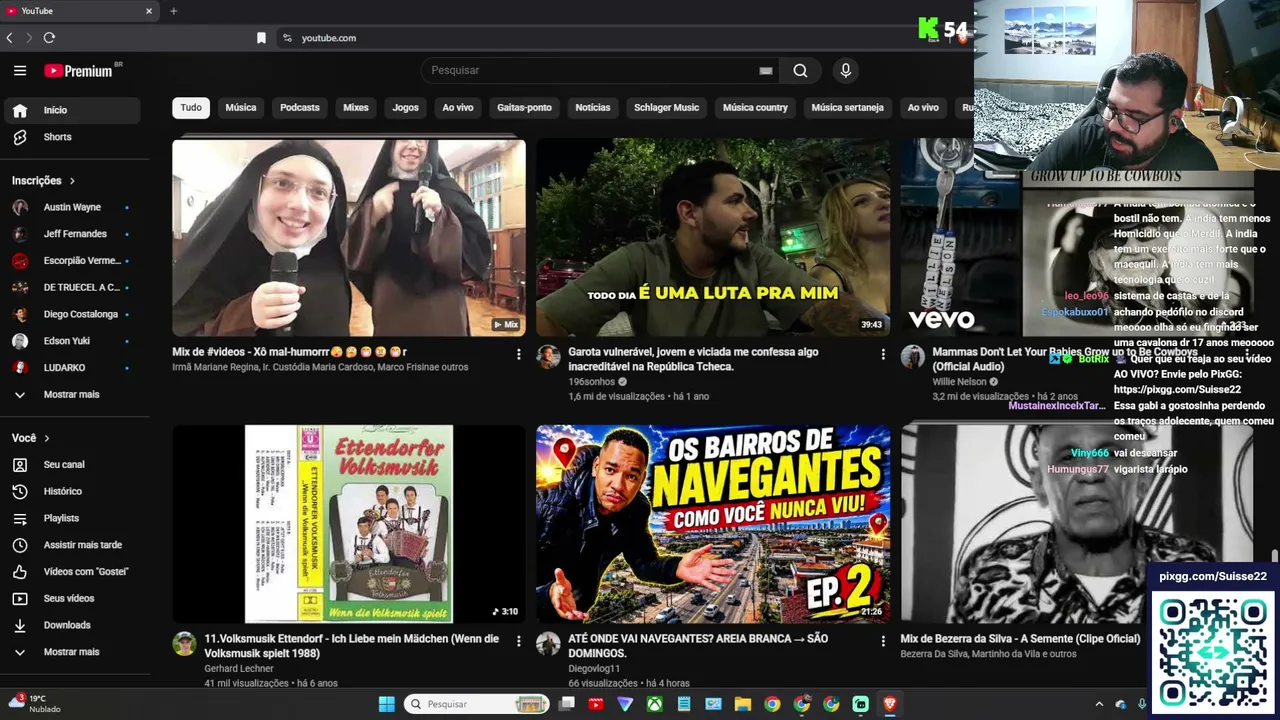This screenshot has height=720, width=1280.
Task: Open options menu for nuns Mix video
Action: (x=518, y=354)
